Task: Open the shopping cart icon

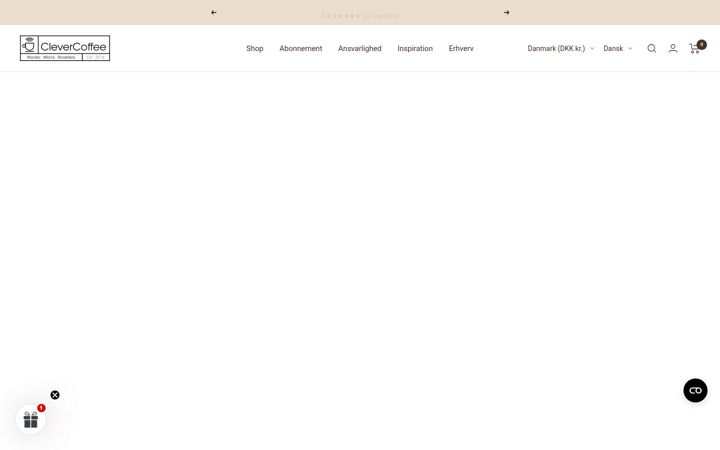Action: (696, 48)
